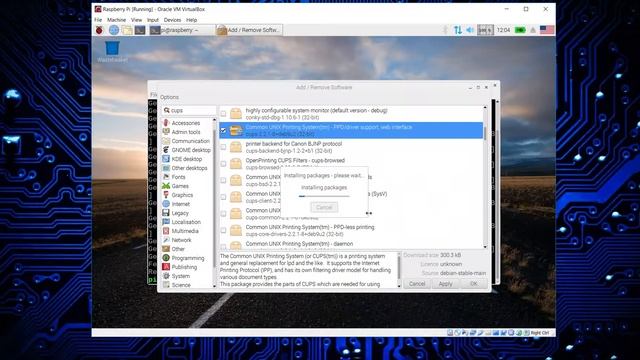Select the Legacy floppy disk category icon
The image size is (640, 360).
166,213
